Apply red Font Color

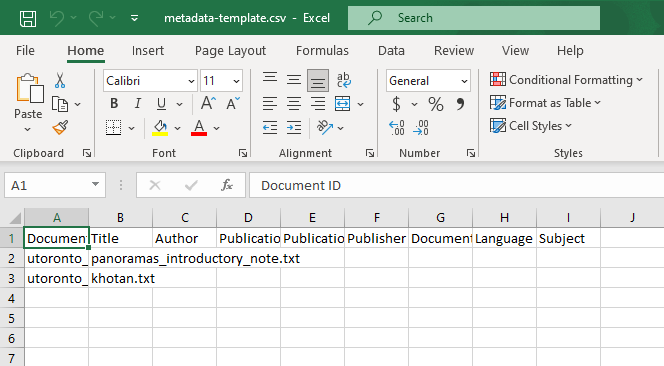click(199, 128)
